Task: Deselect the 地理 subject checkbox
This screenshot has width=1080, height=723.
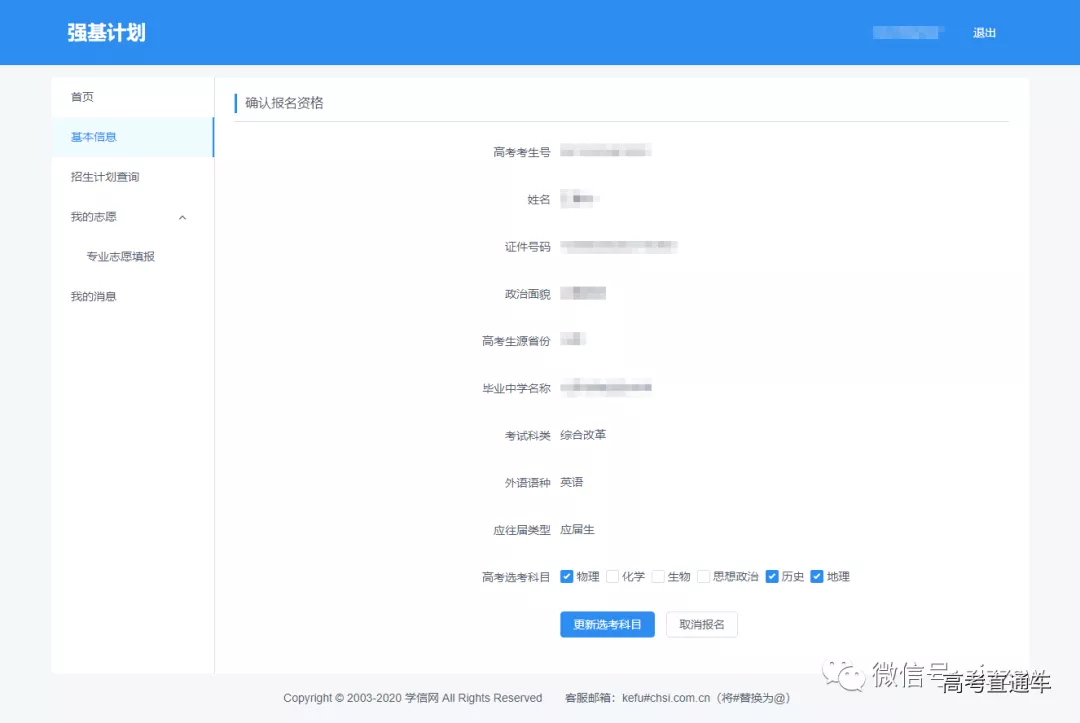Action: coord(817,576)
